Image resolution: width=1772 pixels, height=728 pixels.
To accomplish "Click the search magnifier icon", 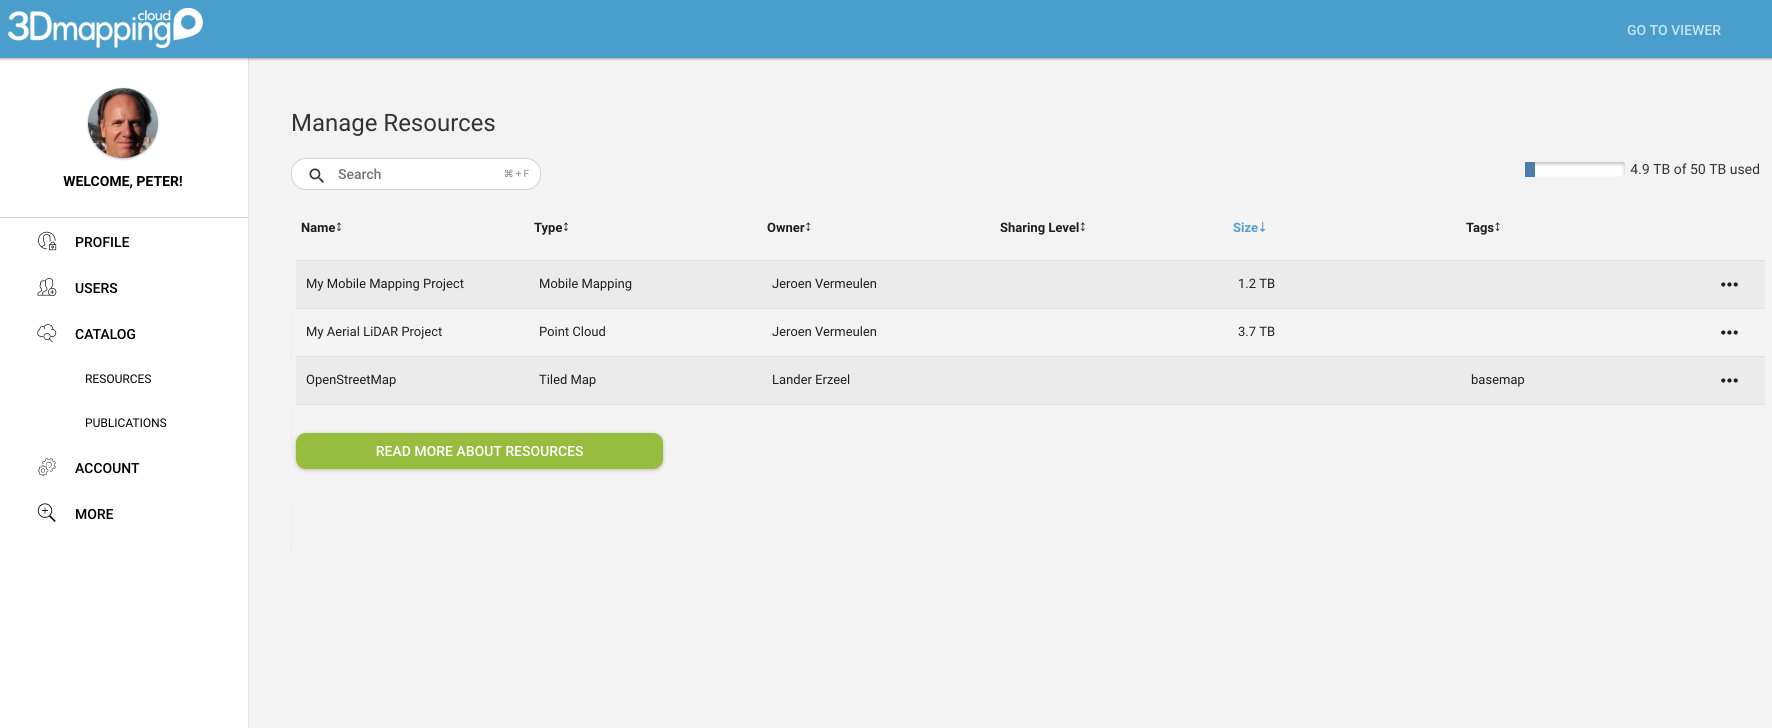I will (x=316, y=175).
